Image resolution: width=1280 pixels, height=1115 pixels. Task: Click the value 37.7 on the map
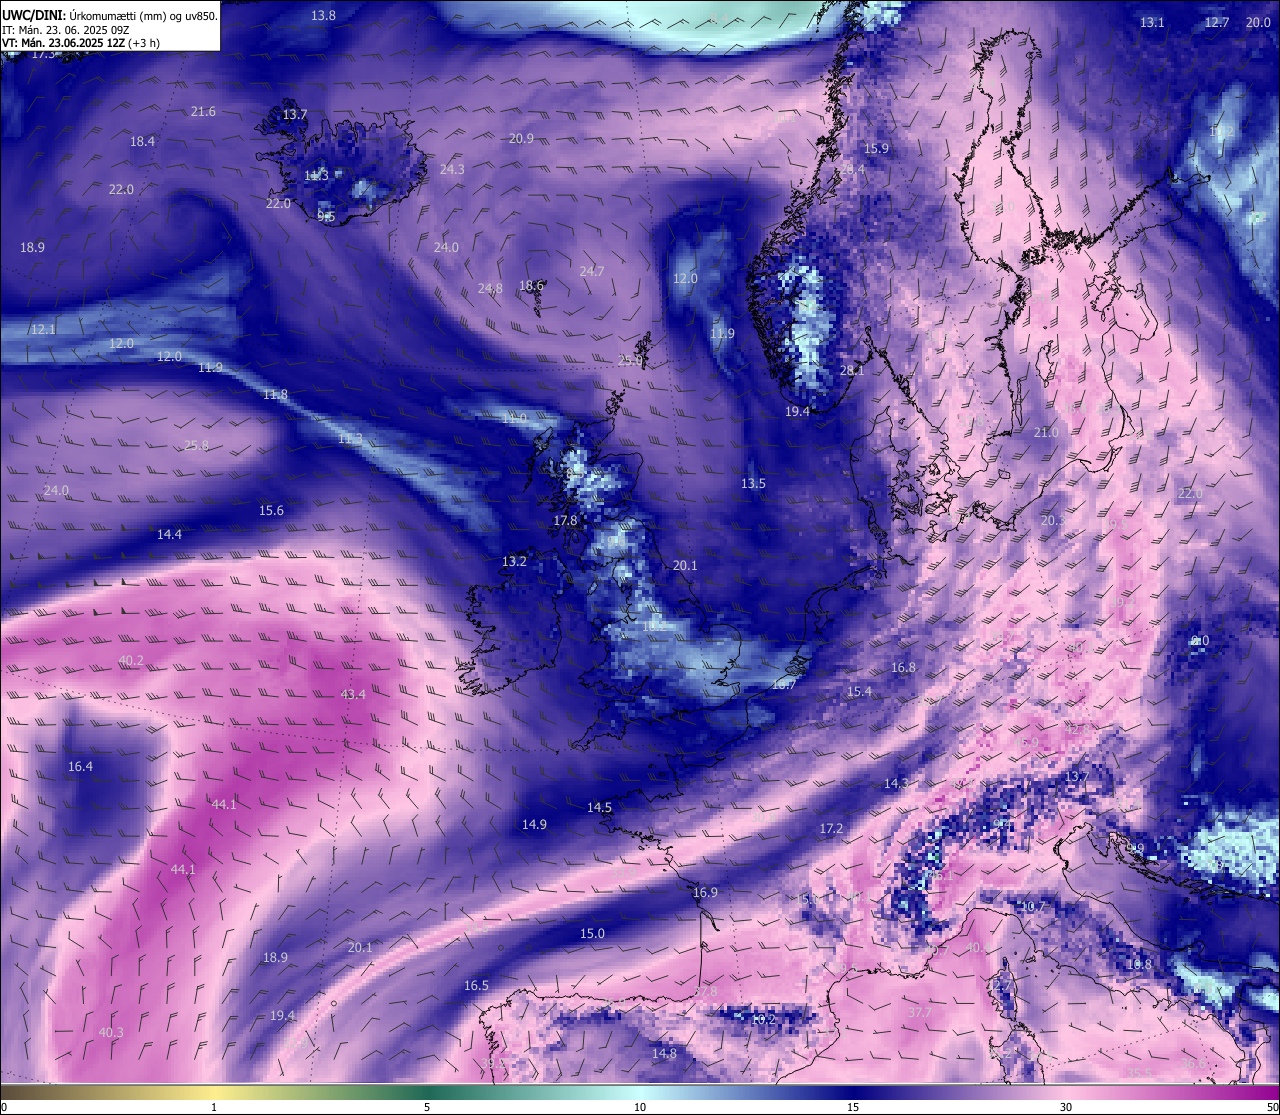coord(919,1012)
